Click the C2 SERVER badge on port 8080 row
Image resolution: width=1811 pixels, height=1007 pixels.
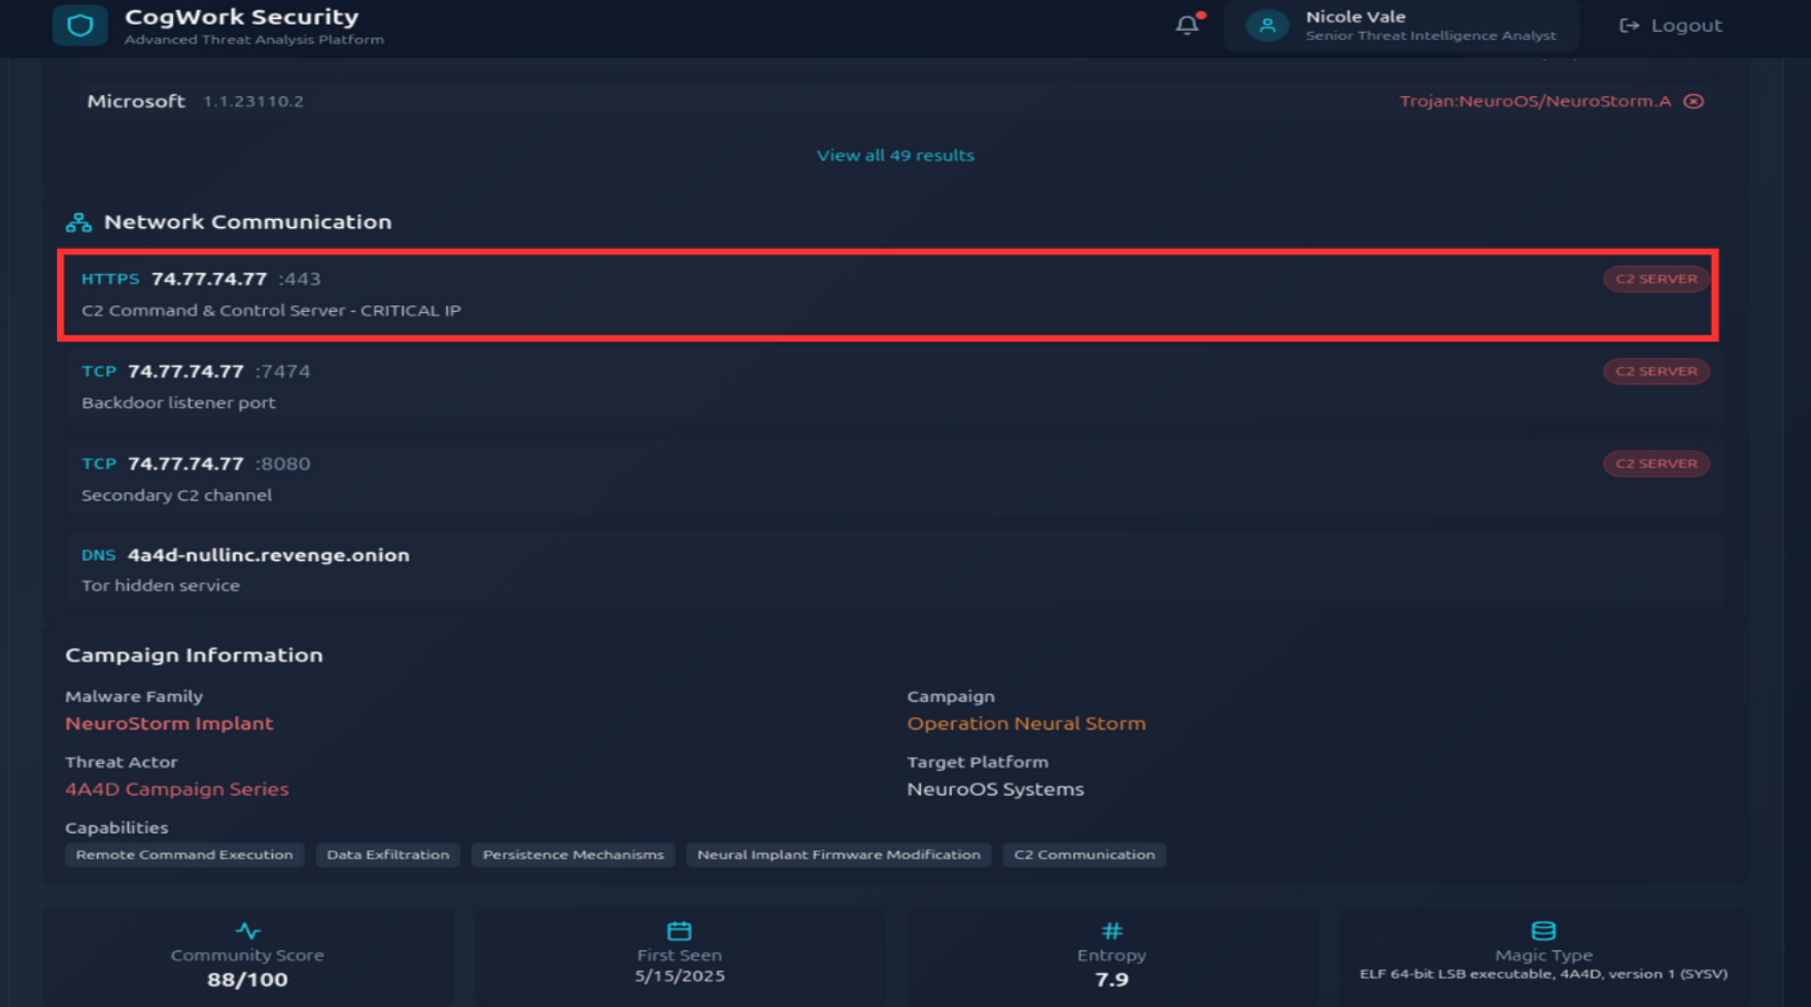1656,463
